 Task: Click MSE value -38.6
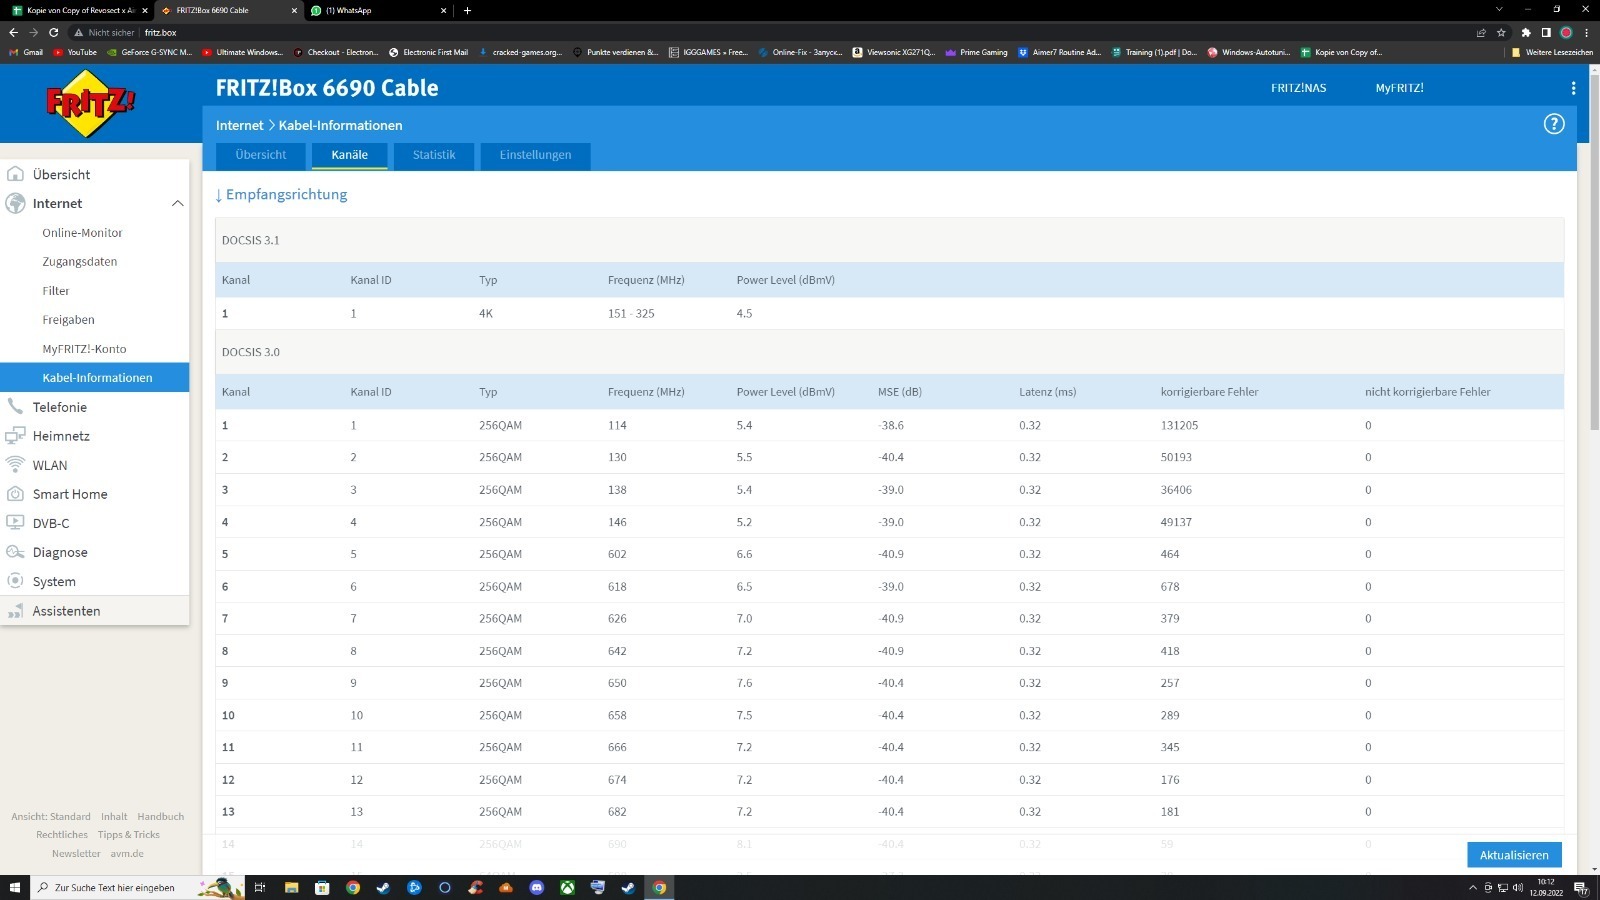tap(891, 425)
